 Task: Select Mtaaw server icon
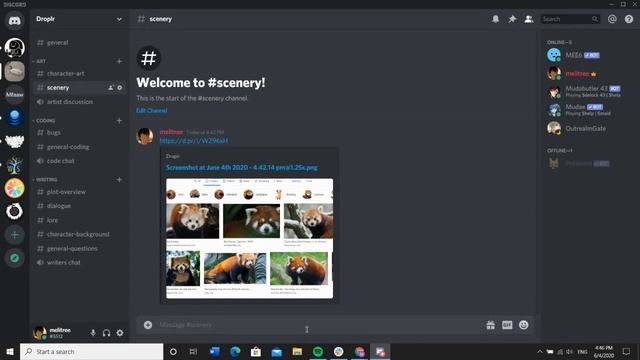(x=14, y=94)
